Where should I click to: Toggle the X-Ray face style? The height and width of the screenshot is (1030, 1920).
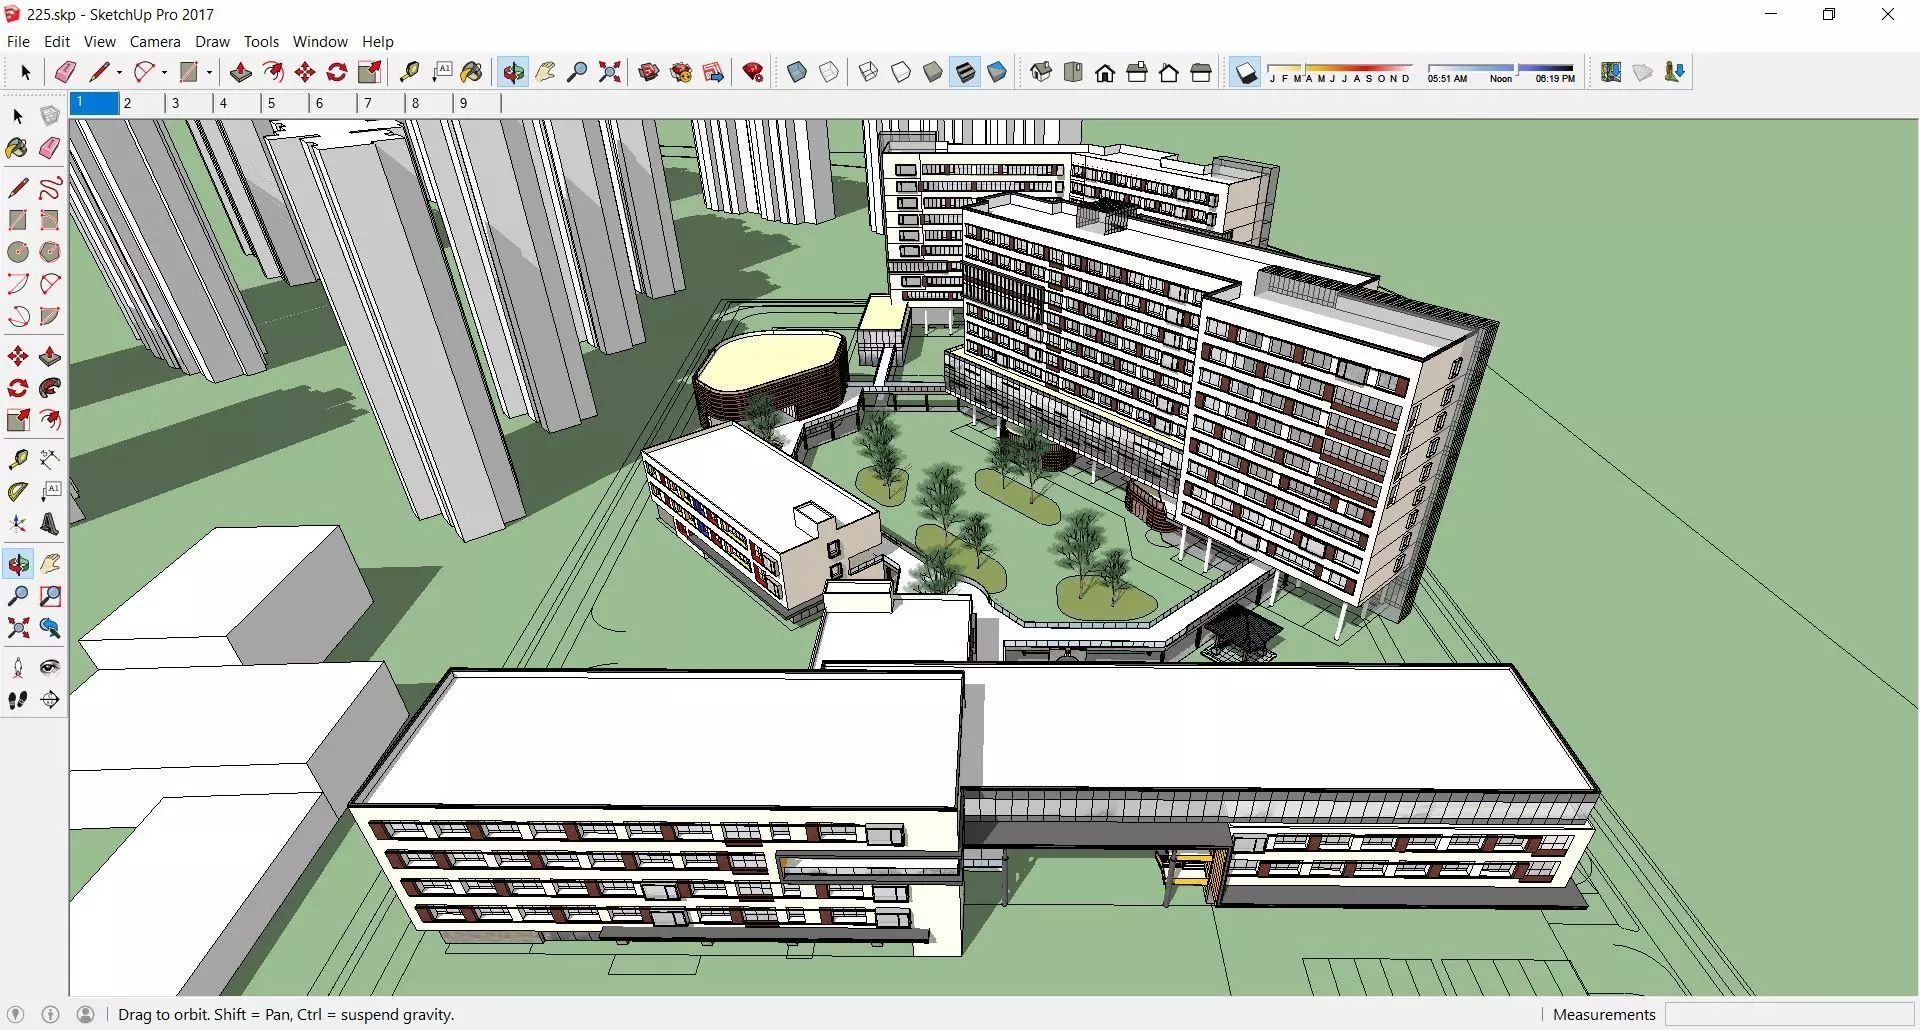pos(797,72)
